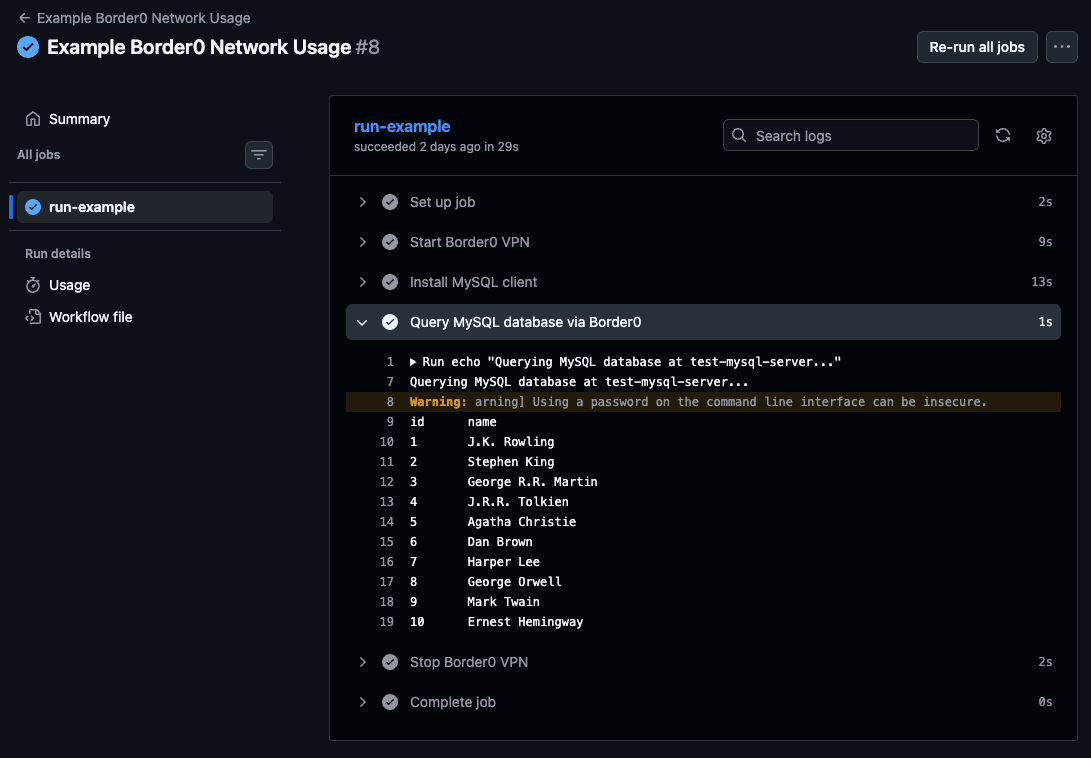Click the 'J.R.R. Tolkien' log row
Viewport: 1091px width, 758px height.
[x=703, y=502]
